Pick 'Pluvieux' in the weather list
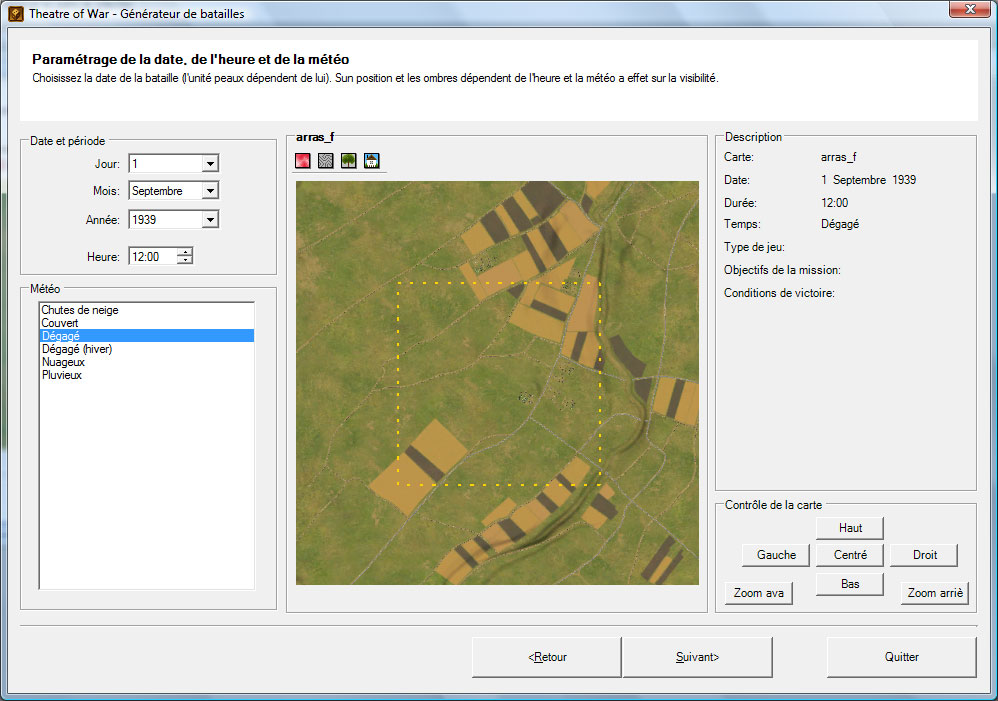 point(62,375)
